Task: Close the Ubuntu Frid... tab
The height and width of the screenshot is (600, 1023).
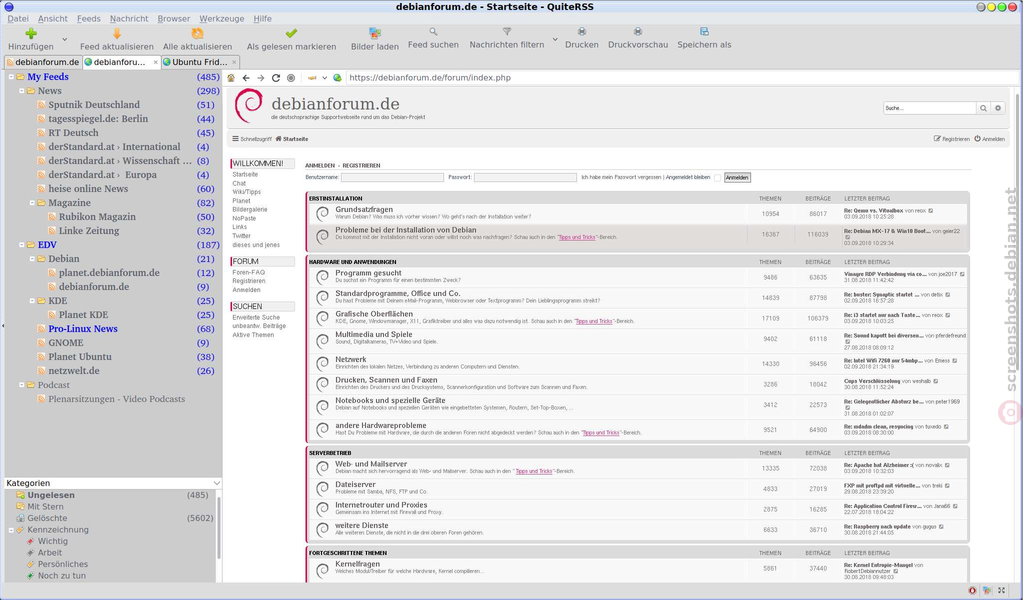Action: click(234, 62)
